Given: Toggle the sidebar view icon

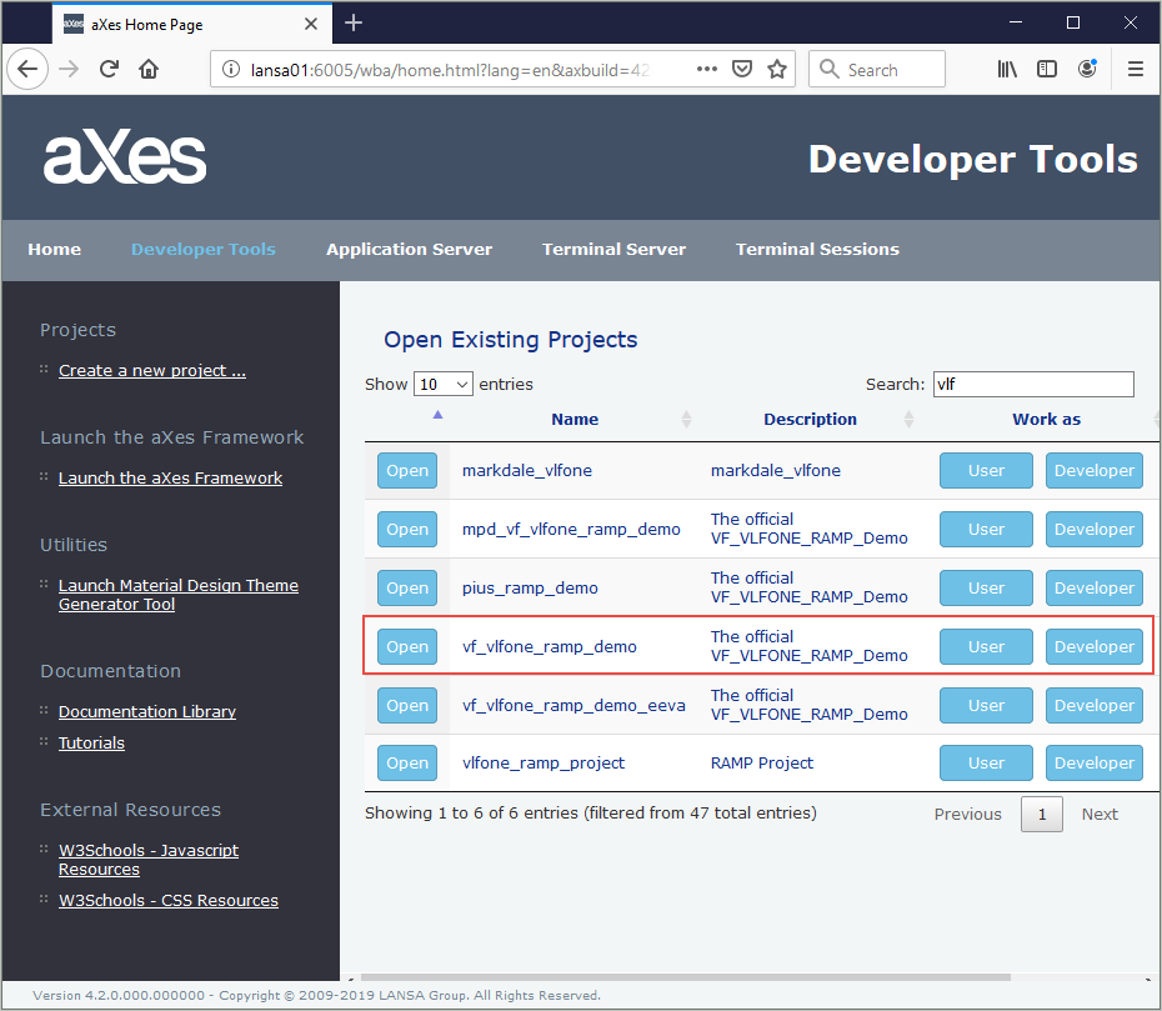Looking at the screenshot, I should (x=1047, y=69).
